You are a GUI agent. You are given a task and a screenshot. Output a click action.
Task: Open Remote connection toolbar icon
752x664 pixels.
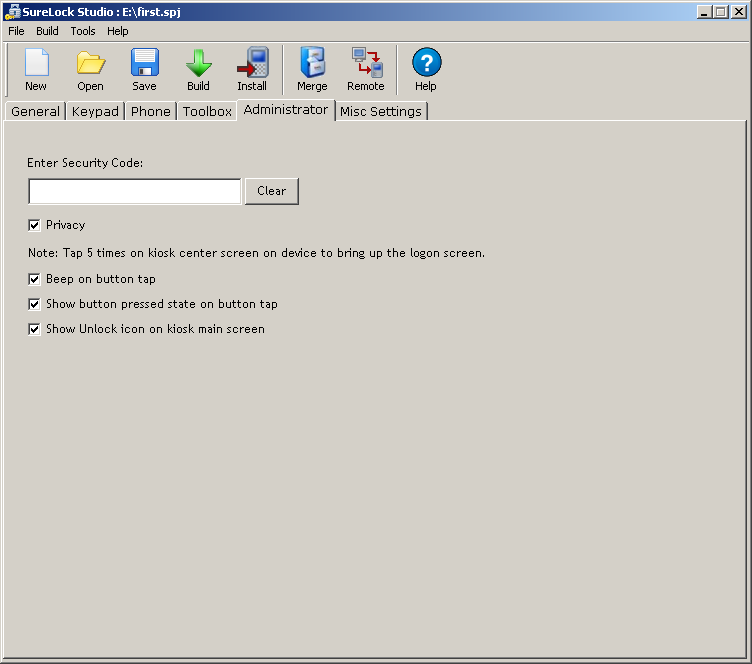pos(366,69)
